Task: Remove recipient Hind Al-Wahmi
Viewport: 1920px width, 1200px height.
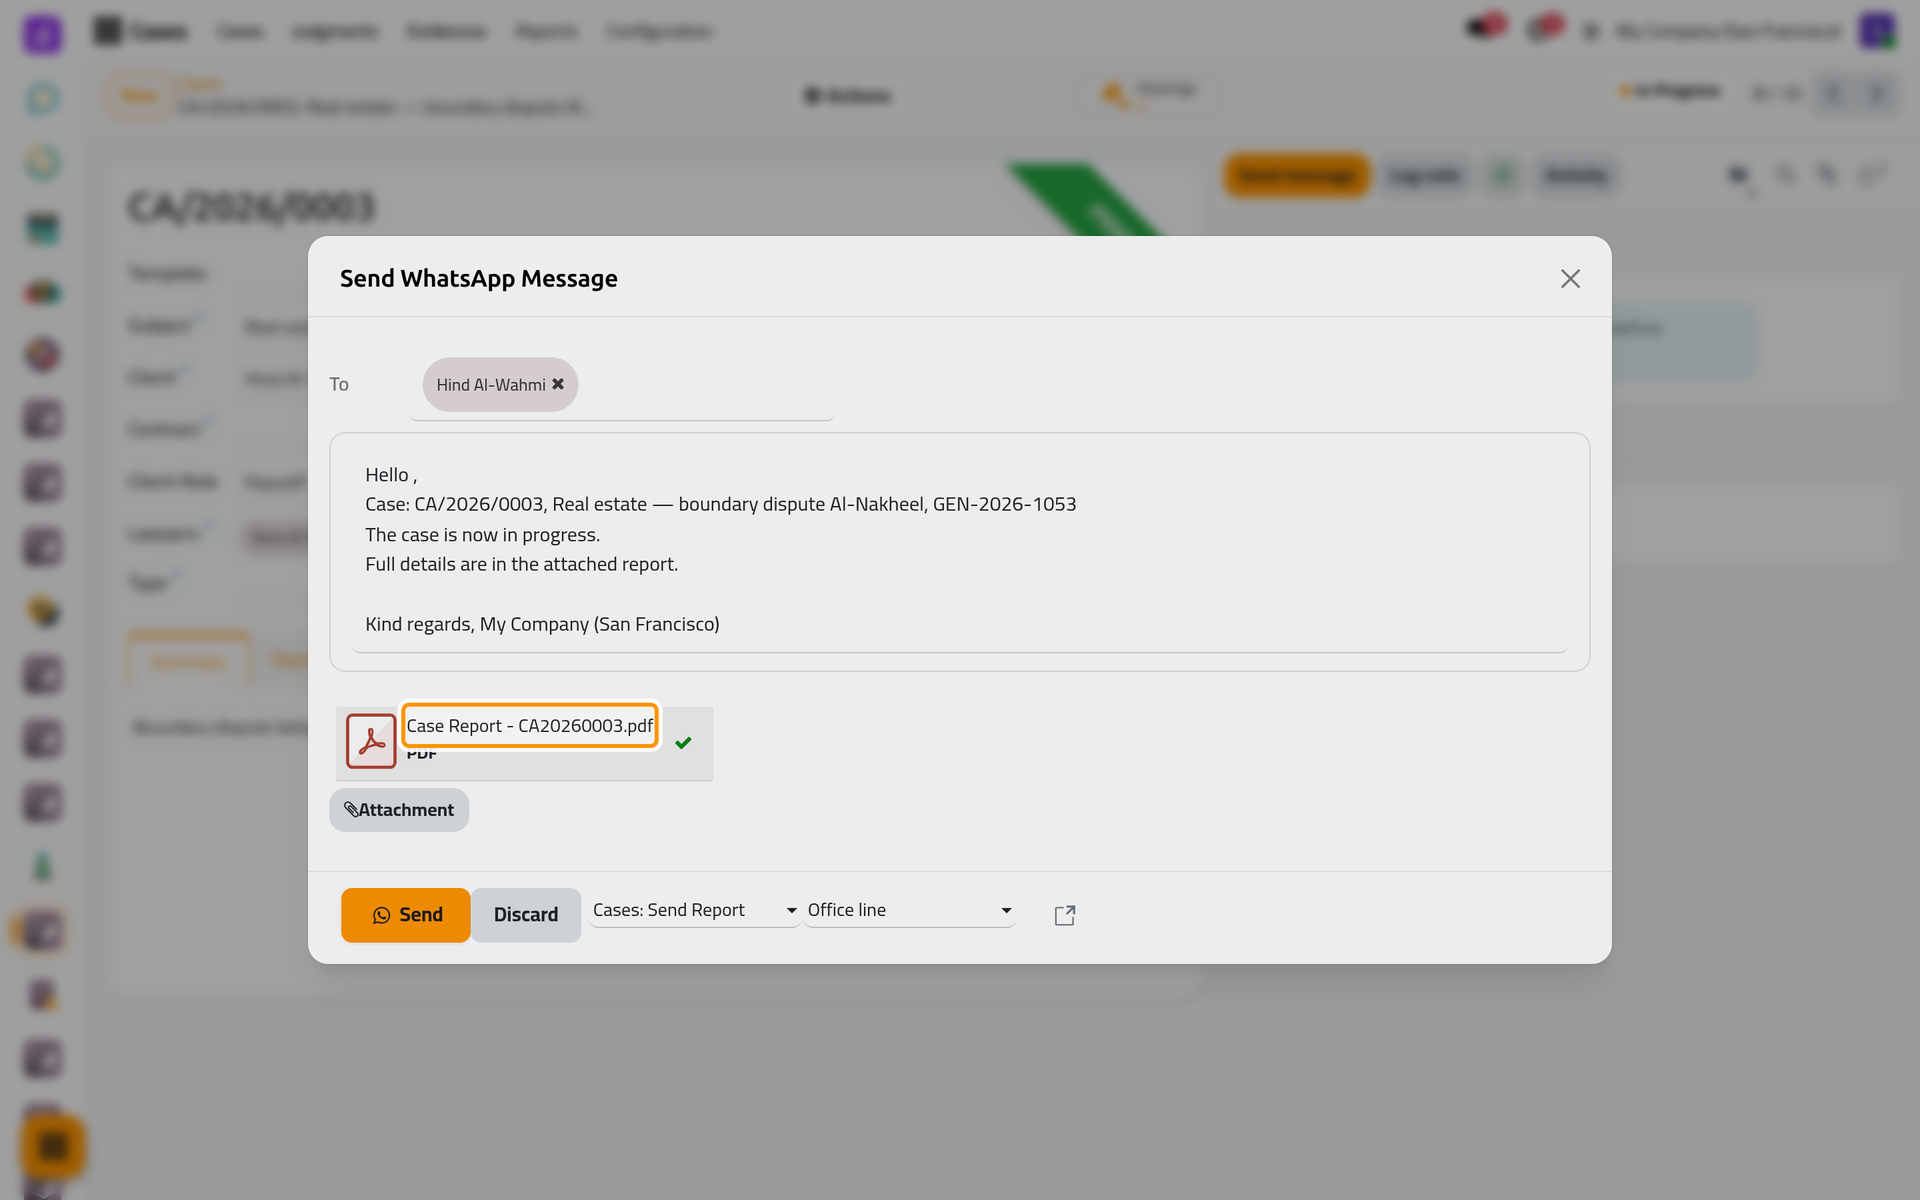Action: (x=558, y=384)
